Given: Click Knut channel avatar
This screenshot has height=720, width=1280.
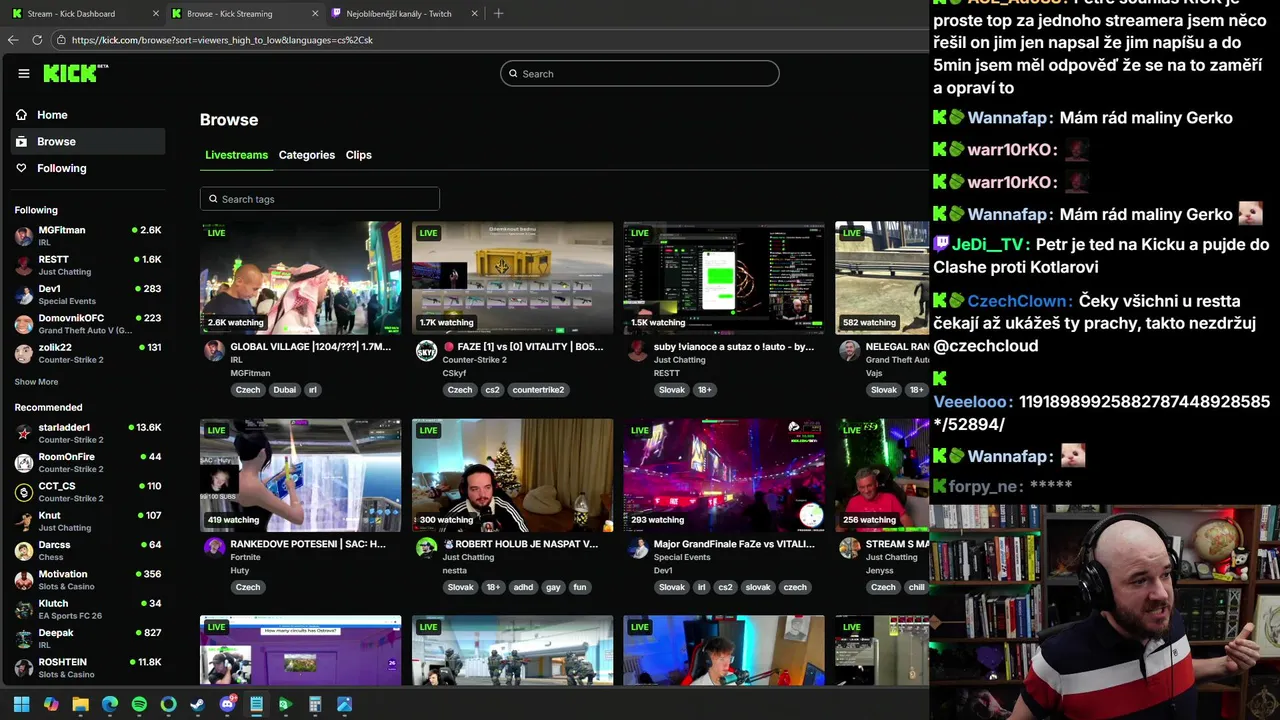Looking at the screenshot, I should click(x=24, y=521).
